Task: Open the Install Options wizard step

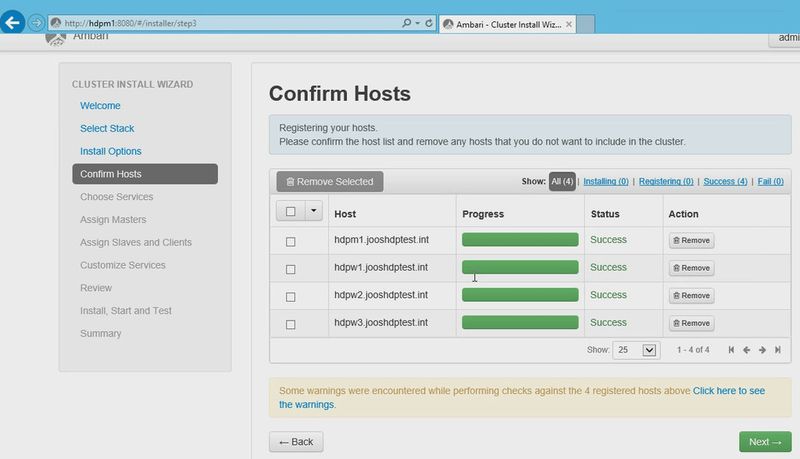Action: [x=111, y=151]
